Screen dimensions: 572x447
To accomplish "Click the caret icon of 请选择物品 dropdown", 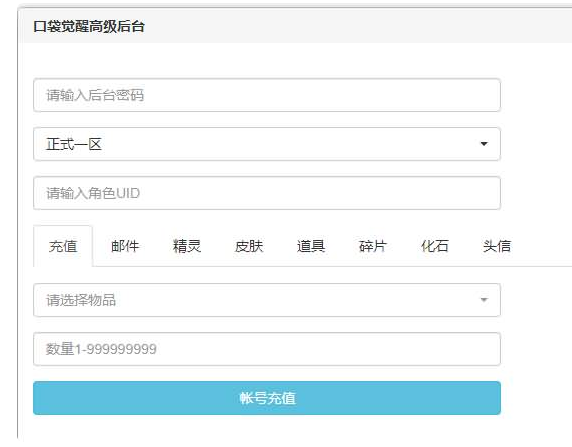I will [484, 300].
